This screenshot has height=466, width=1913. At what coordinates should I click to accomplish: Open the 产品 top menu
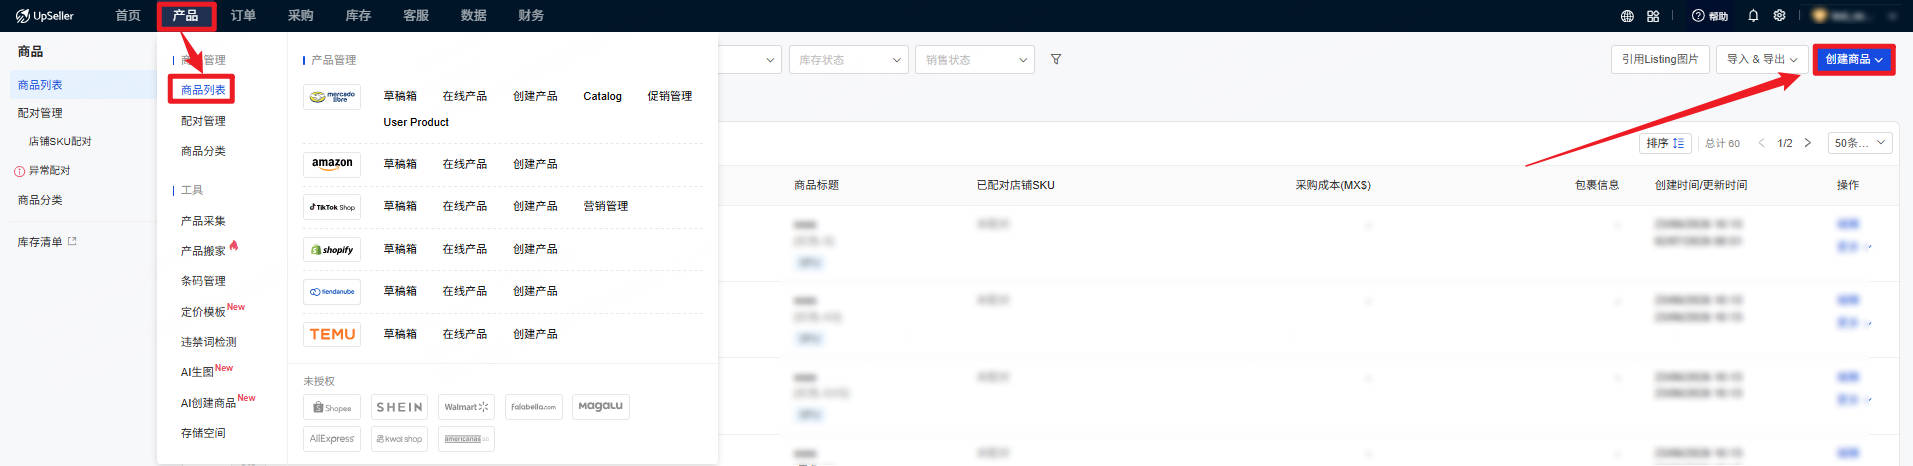tap(185, 16)
